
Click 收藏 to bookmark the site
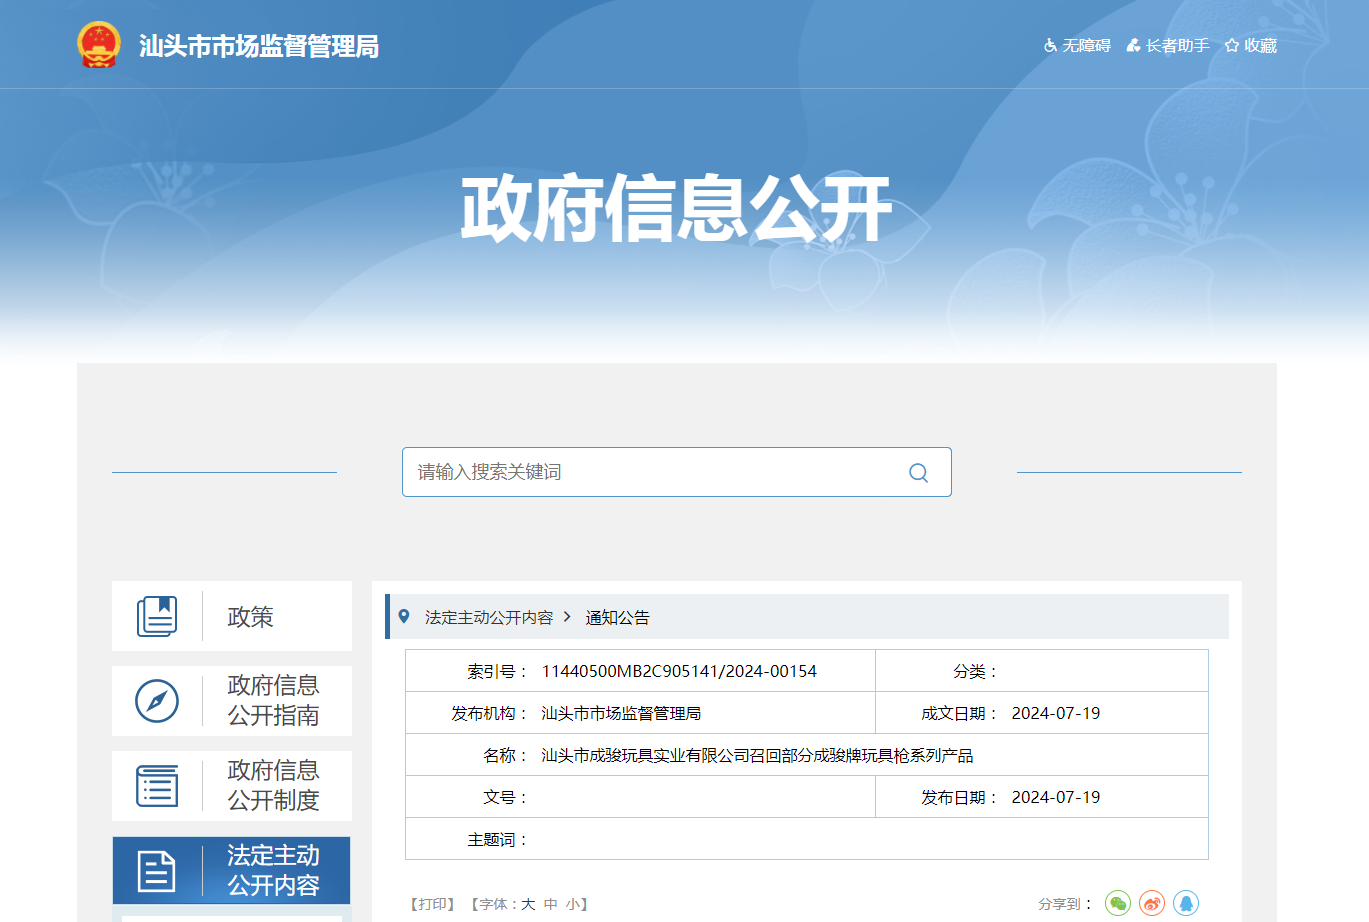pos(1251,46)
